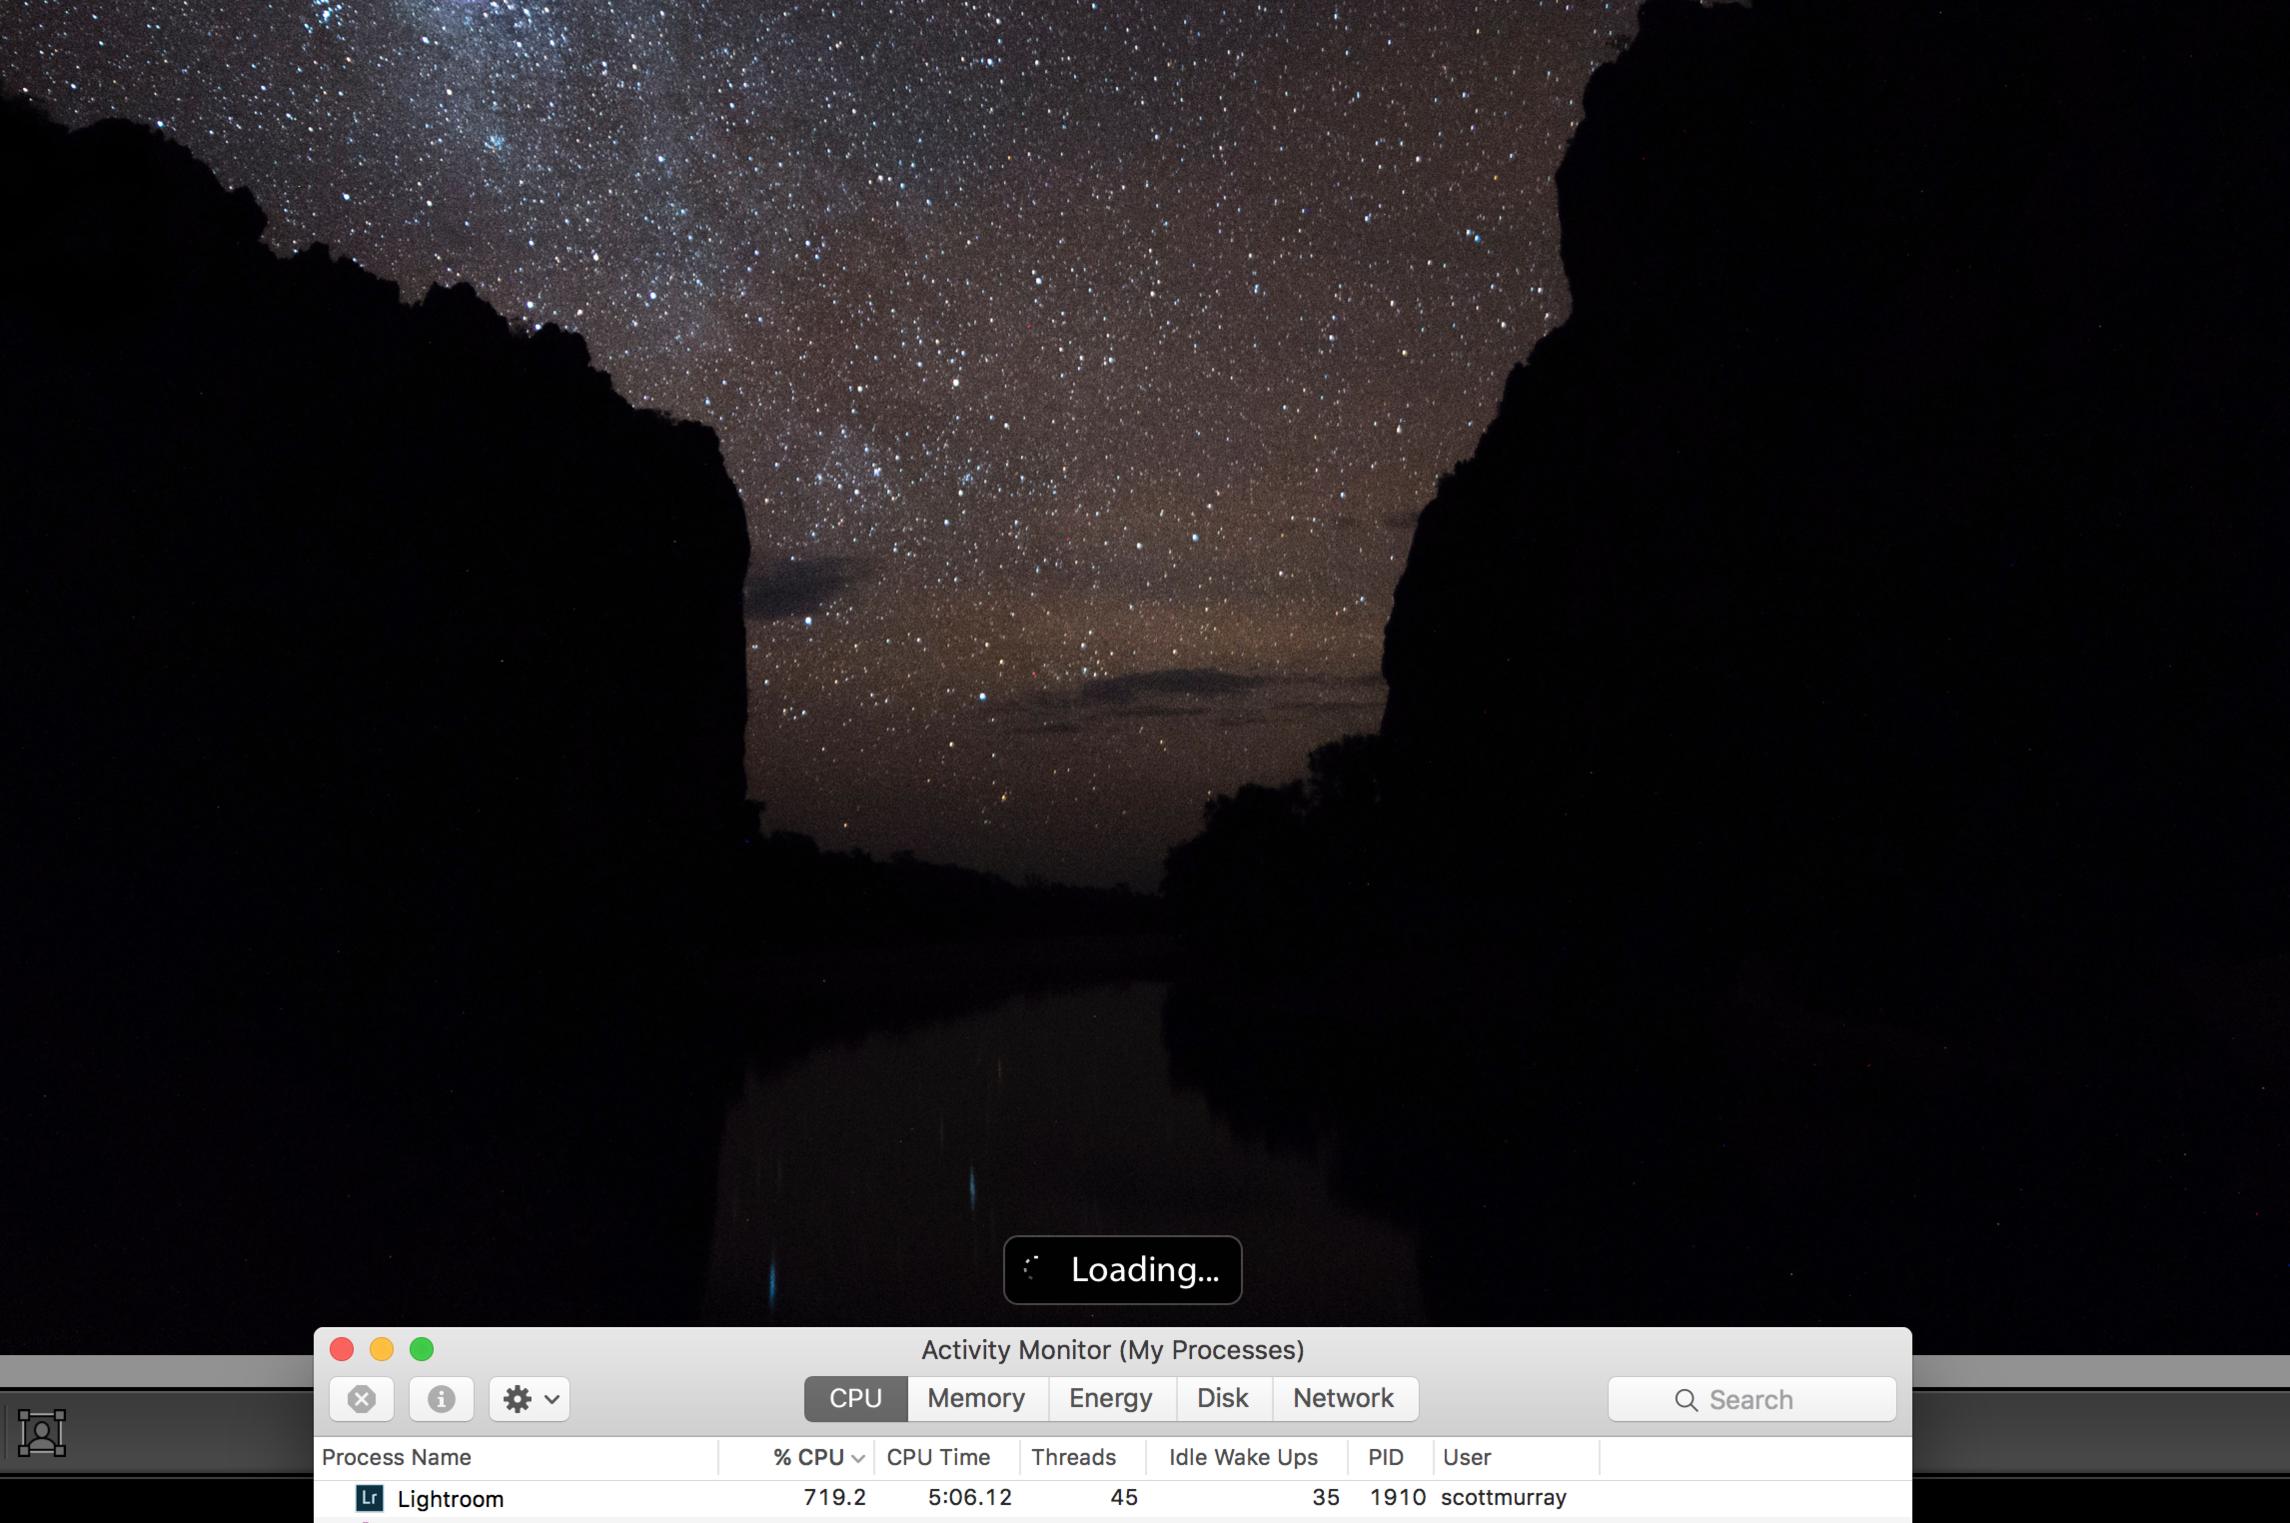The width and height of the screenshot is (2290, 1523).
Task: Sort processes by Threads column
Action: [1073, 1457]
